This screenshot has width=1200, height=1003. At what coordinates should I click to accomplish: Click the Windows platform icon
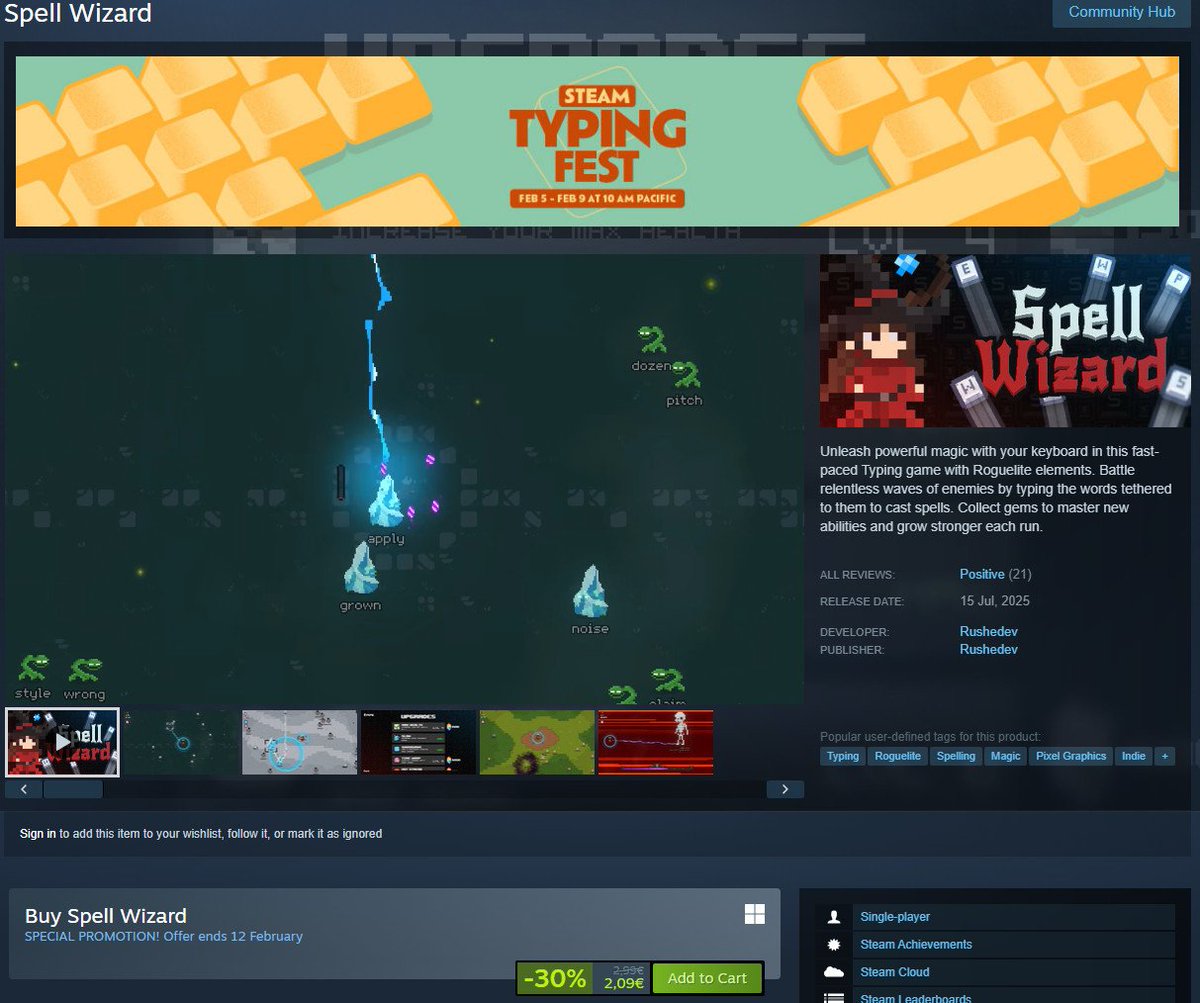pyautogui.click(x=754, y=914)
